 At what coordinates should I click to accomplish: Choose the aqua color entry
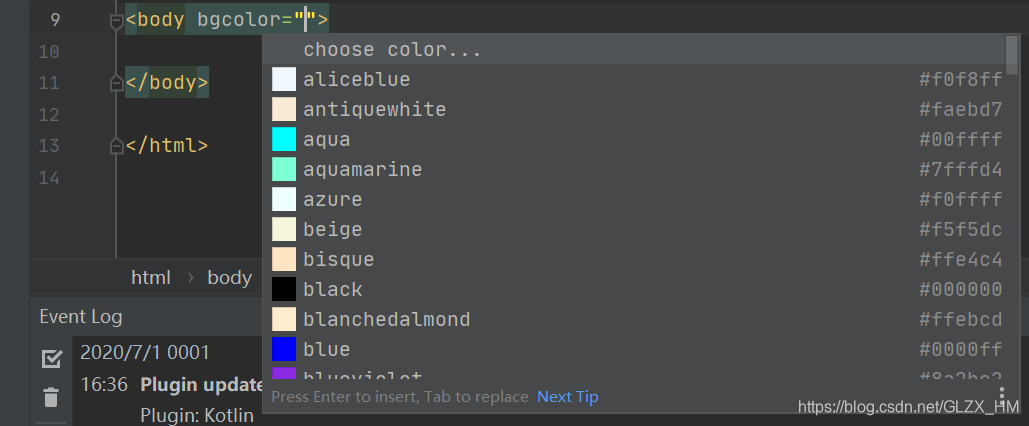[x=636, y=139]
